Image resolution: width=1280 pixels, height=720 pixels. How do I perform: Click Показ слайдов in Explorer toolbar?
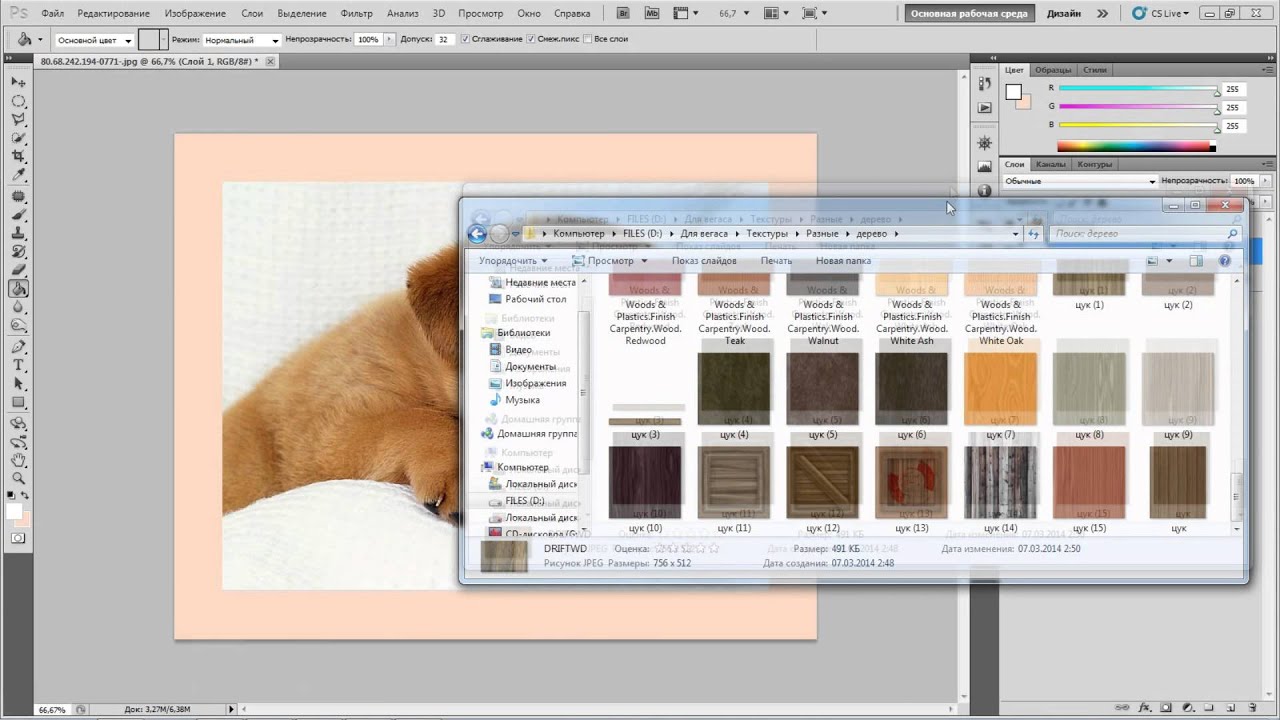[704, 261]
